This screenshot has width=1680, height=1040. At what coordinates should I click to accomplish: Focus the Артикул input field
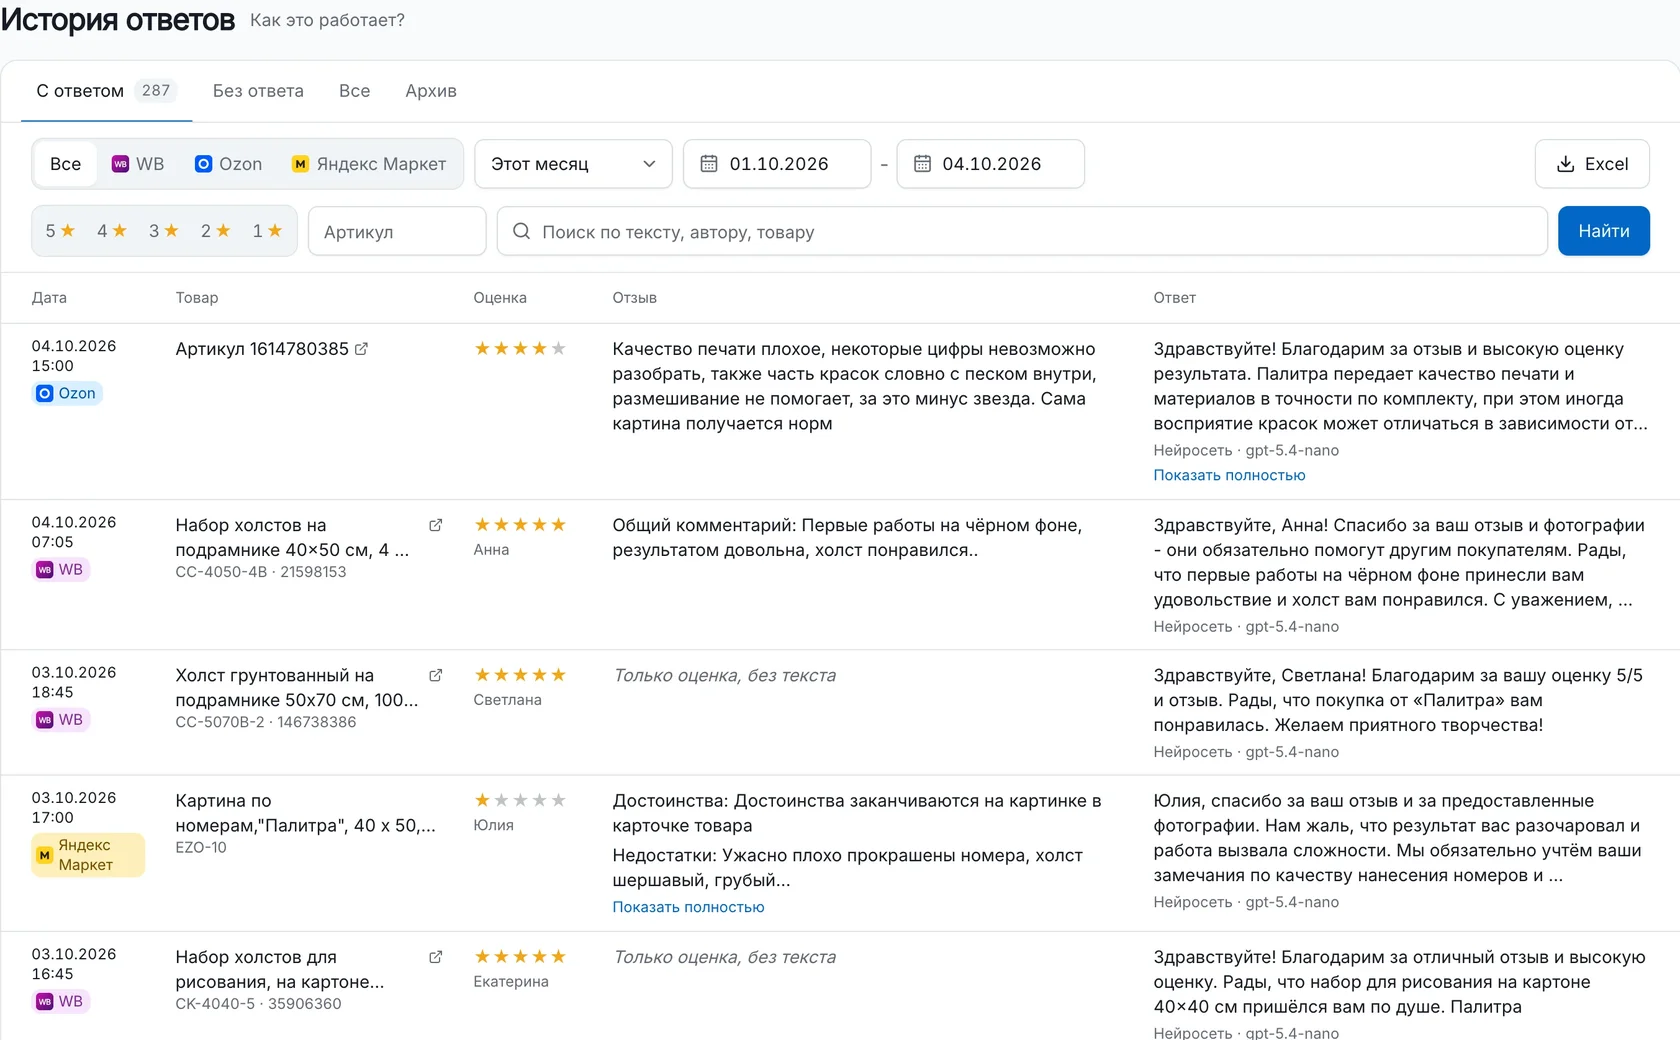tap(397, 231)
